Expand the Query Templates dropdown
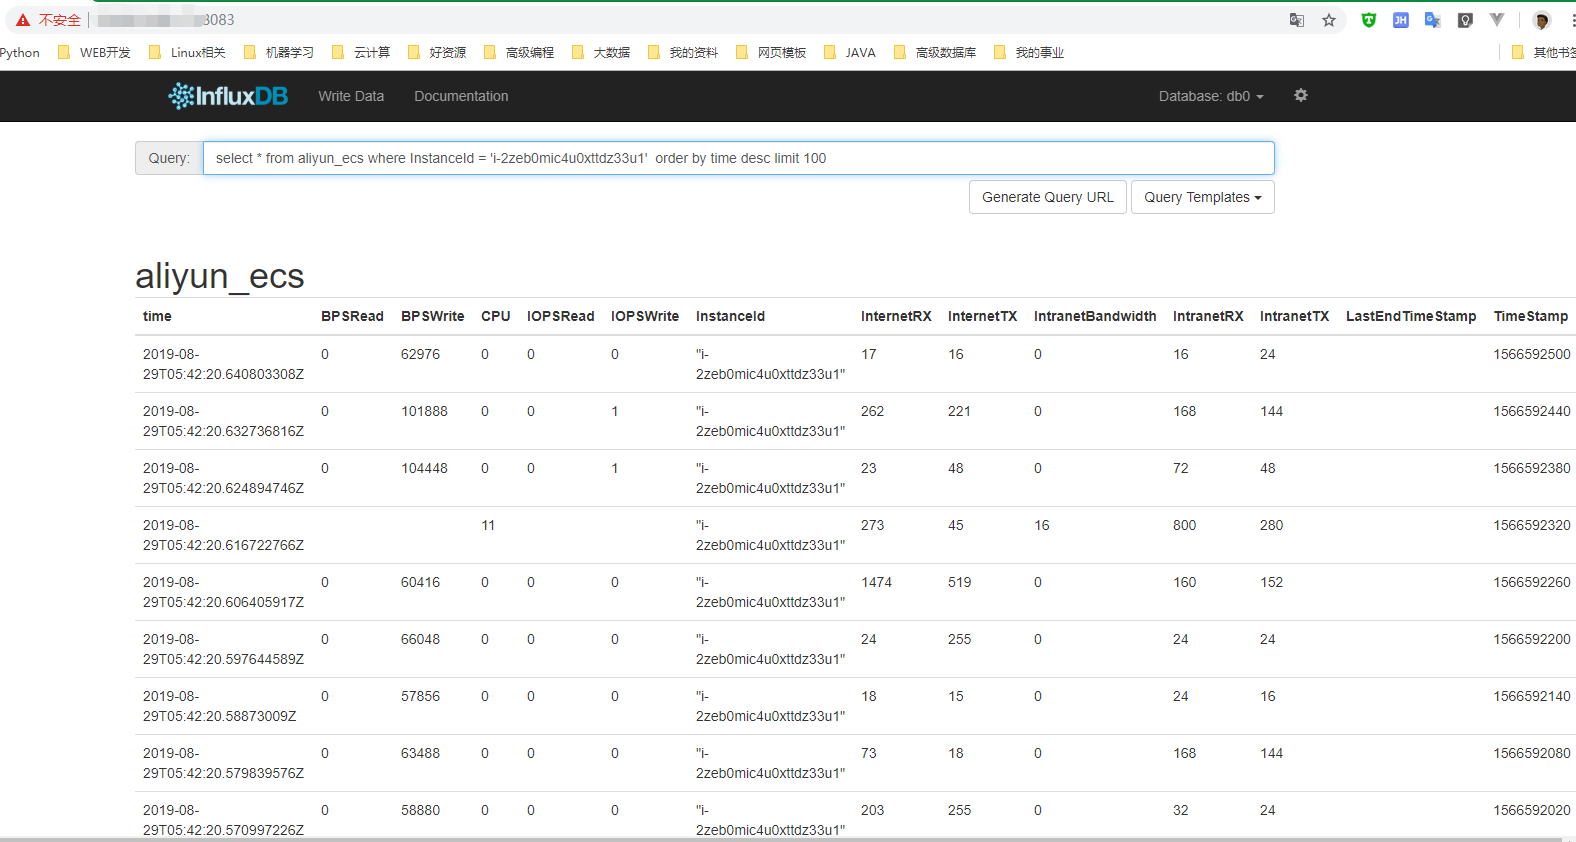Image resolution: width=1576 pixels, height=842 pixels. click(x=1203, y=197)
